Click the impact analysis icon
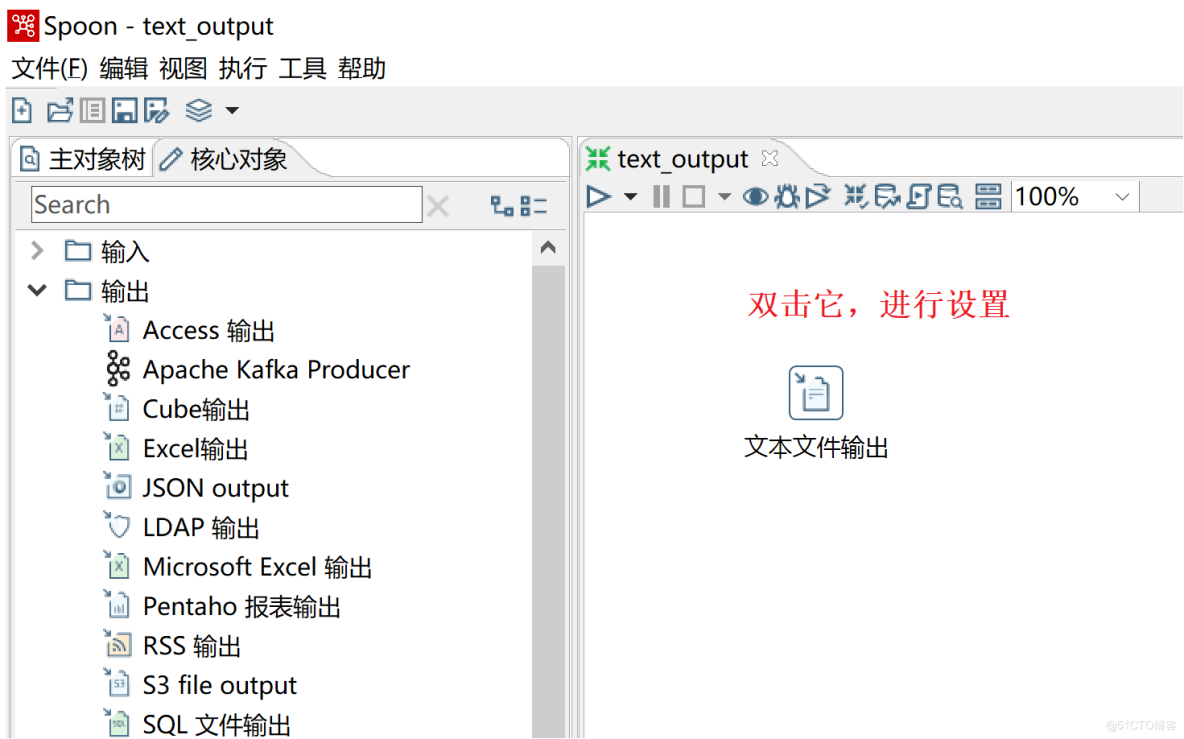 coord(887,197)
